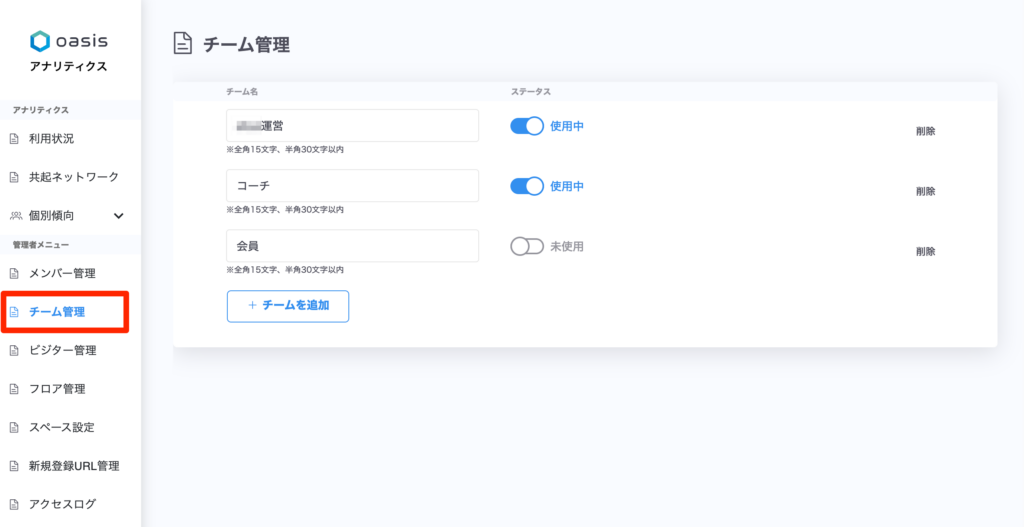This screenshot has width=1024, height=527.
Task: Go to チーム管理 in the sidebar
Action: (x=57, y=312)
